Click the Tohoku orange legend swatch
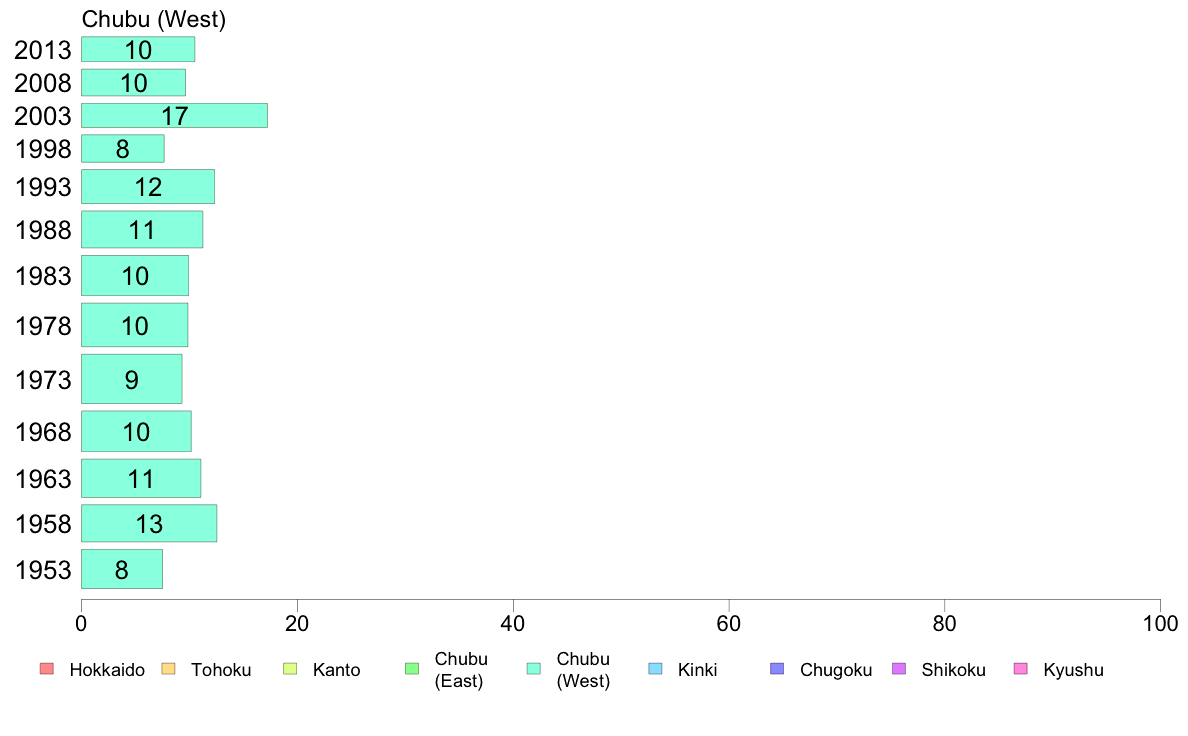Screen dimensions: 1188x736 click(x=168, y=669)
